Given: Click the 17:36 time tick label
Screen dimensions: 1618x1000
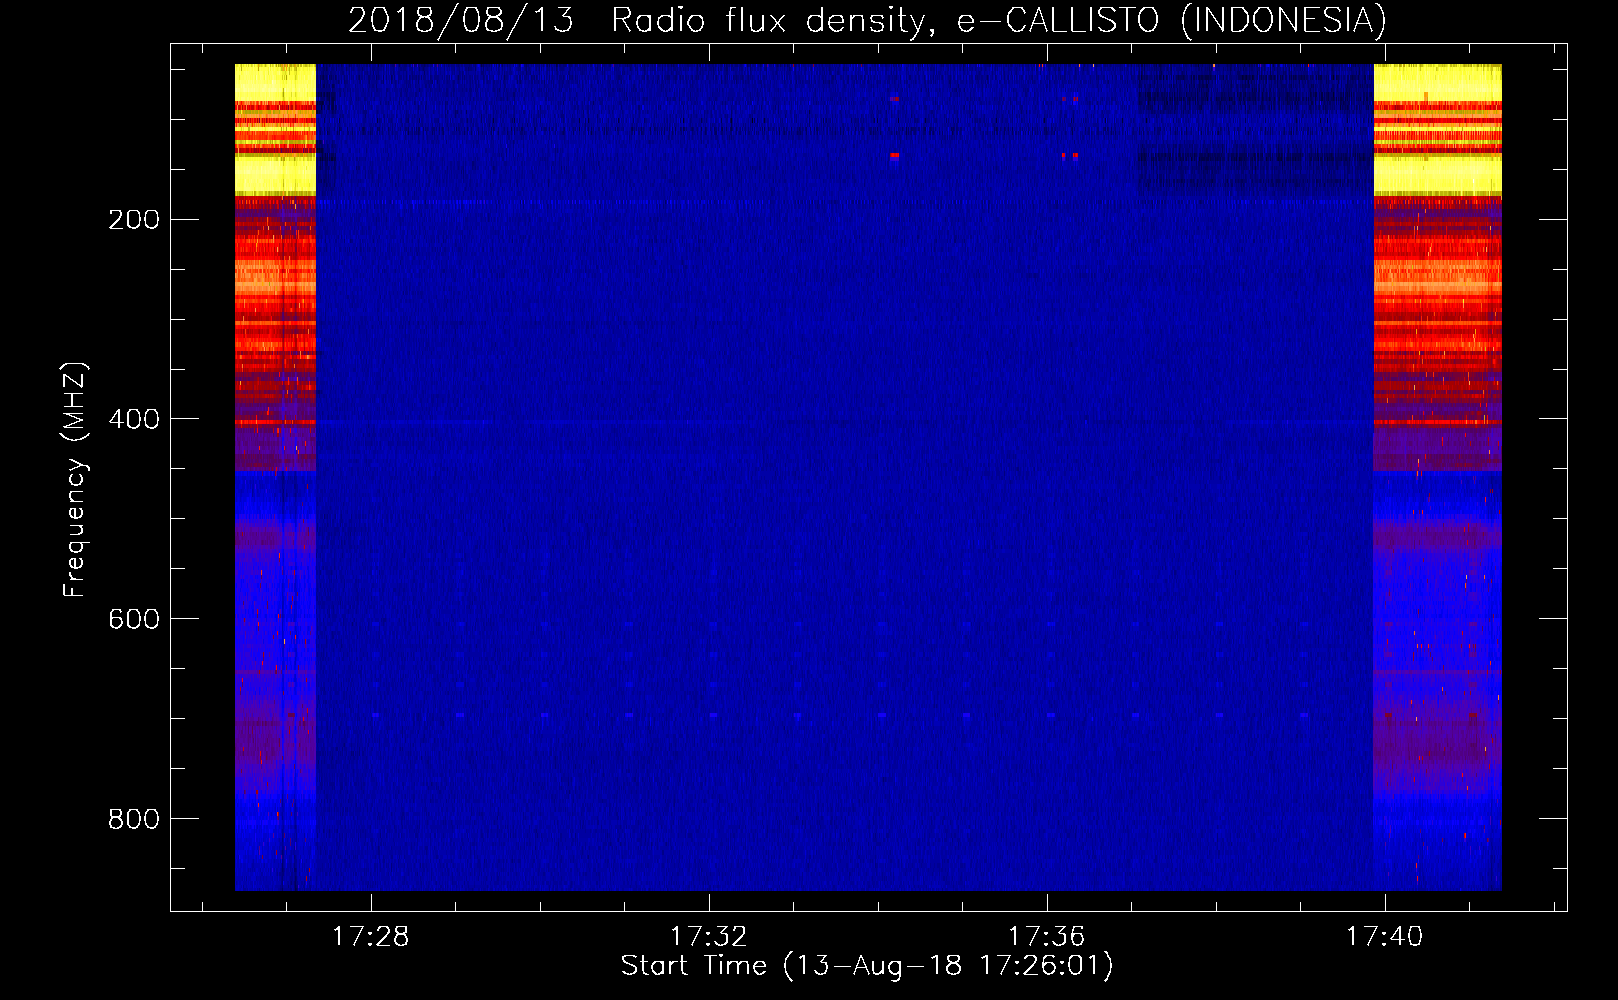Looking at the screenshot, I should coord(1047,937).
